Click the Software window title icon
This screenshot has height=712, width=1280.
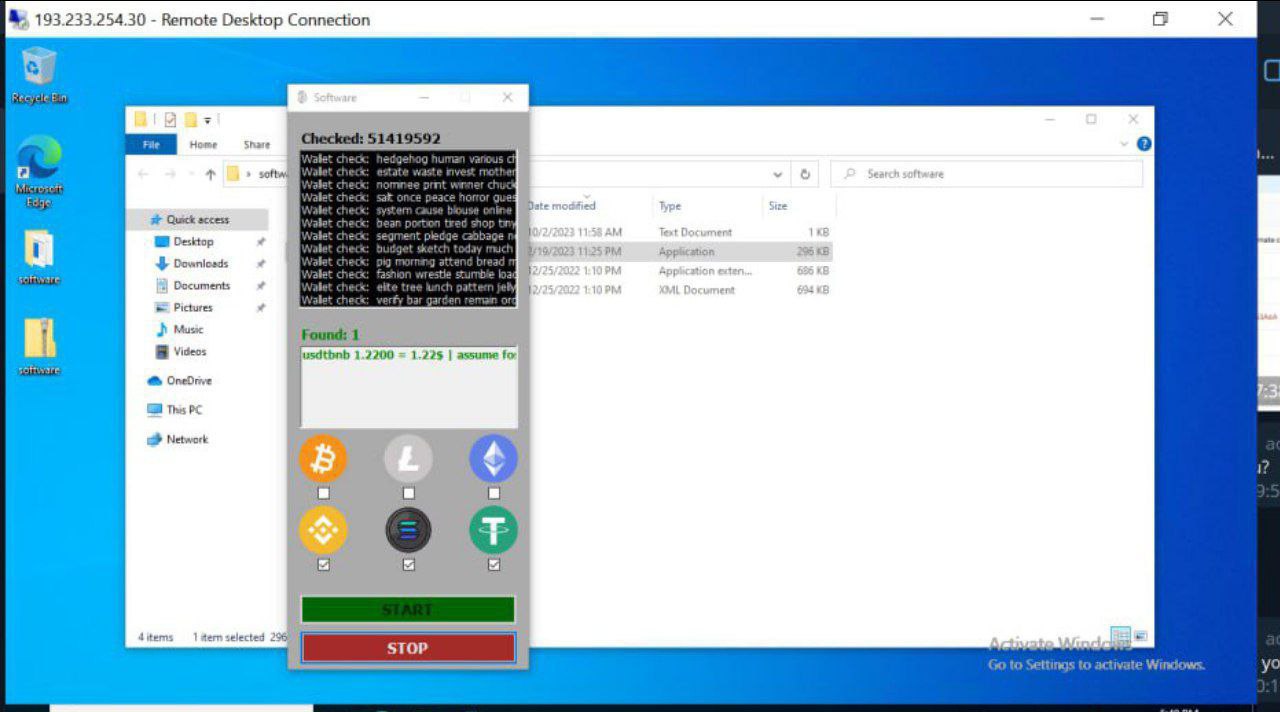coord(302,97)
